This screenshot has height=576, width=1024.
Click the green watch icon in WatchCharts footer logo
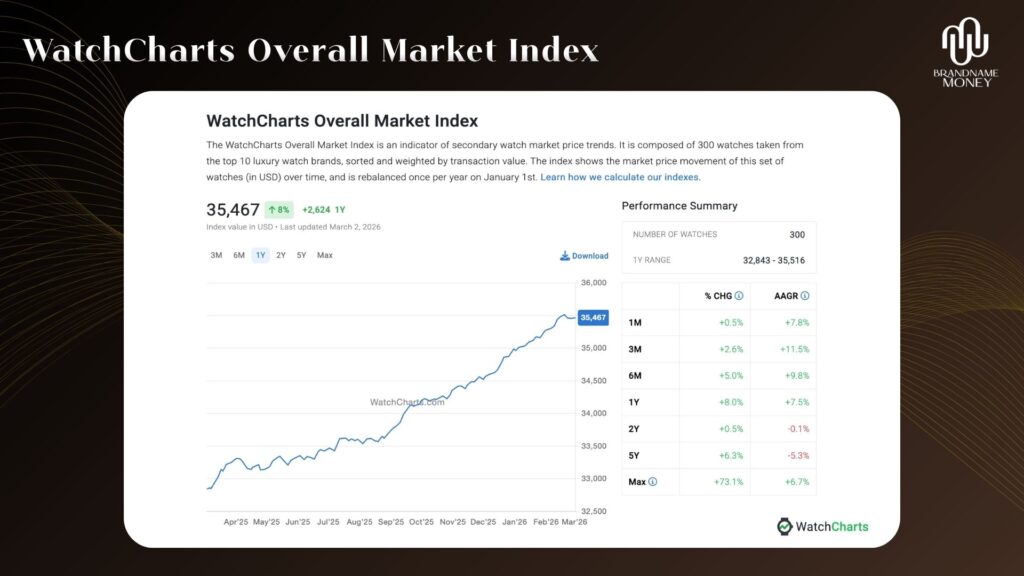pos(786,527)
